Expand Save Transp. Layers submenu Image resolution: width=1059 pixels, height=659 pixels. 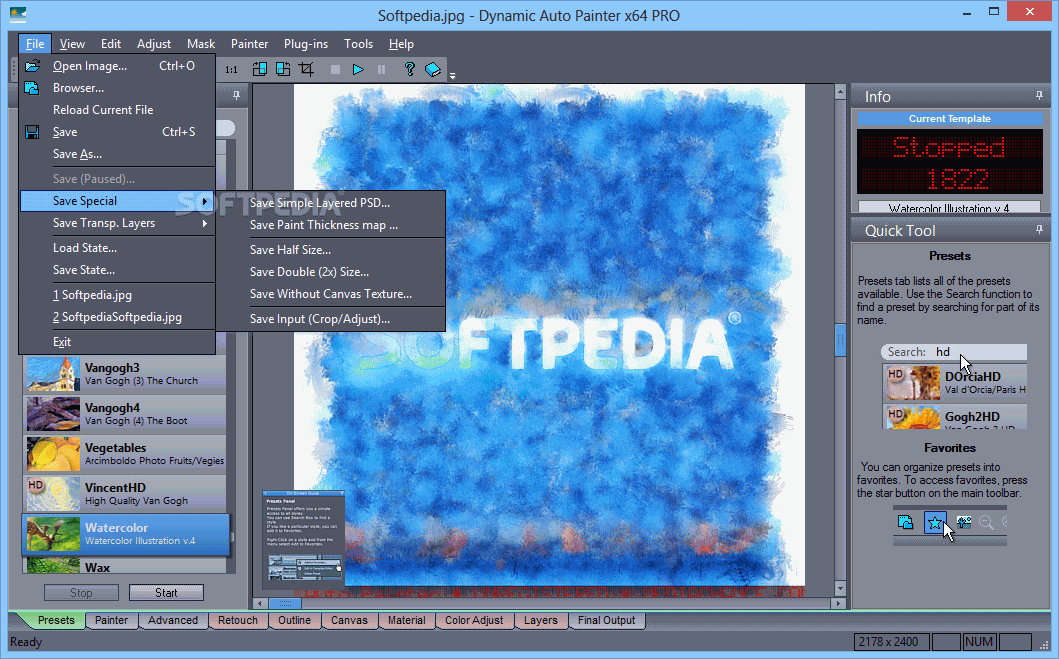pyautogui.click(x=118, y=223)
